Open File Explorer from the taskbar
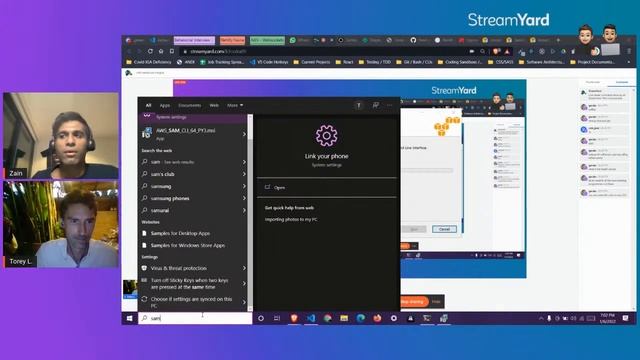The width and height of the screenshot is (640, 360). coord(344,318)
